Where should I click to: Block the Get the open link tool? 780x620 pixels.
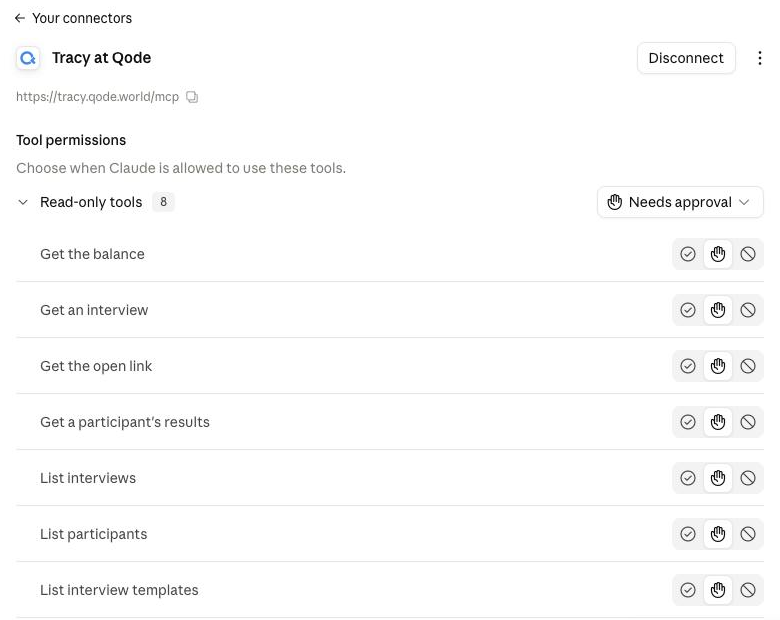748,366
